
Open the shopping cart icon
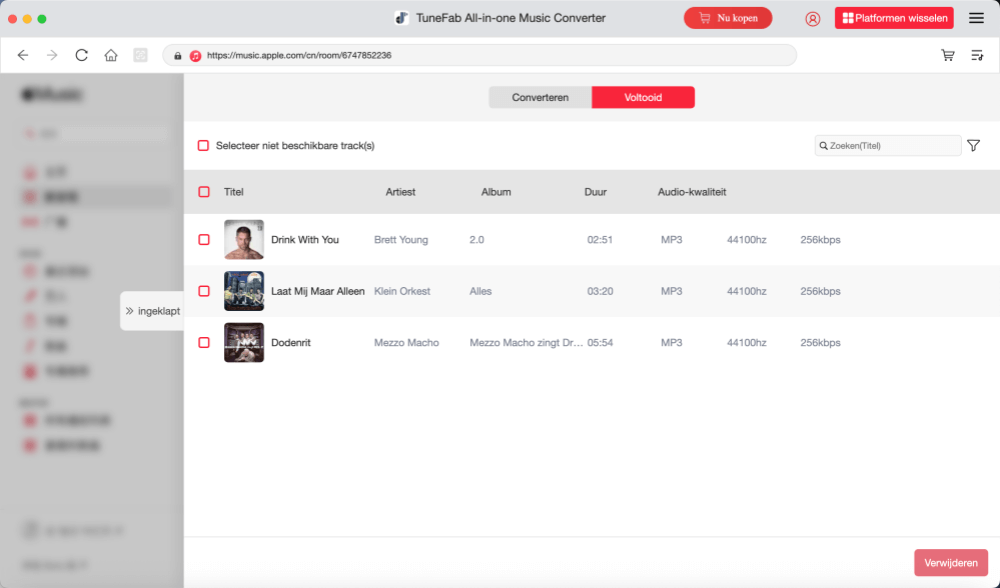click(947, 55)
